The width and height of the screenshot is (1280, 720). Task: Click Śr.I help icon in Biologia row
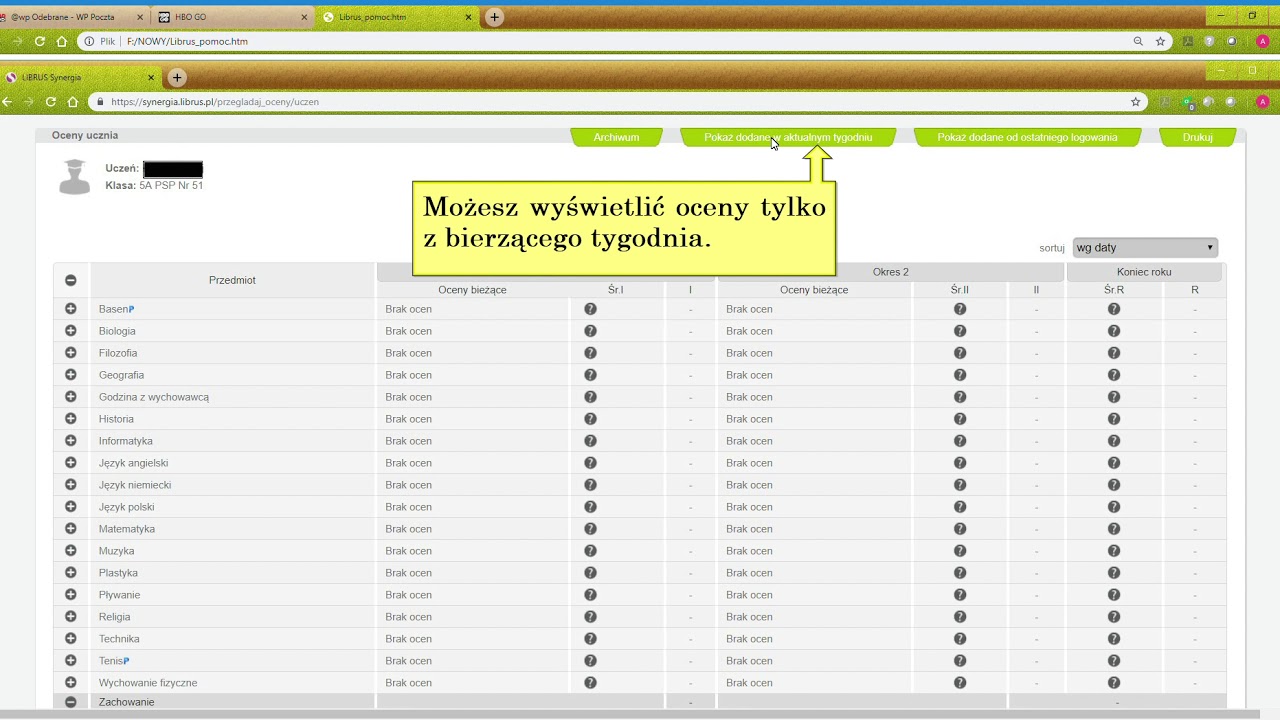pyautogui.click(x=590, y=331)
